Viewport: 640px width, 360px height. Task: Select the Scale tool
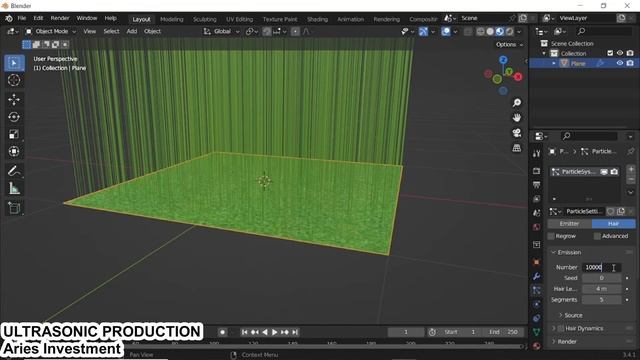coord(14,134)
